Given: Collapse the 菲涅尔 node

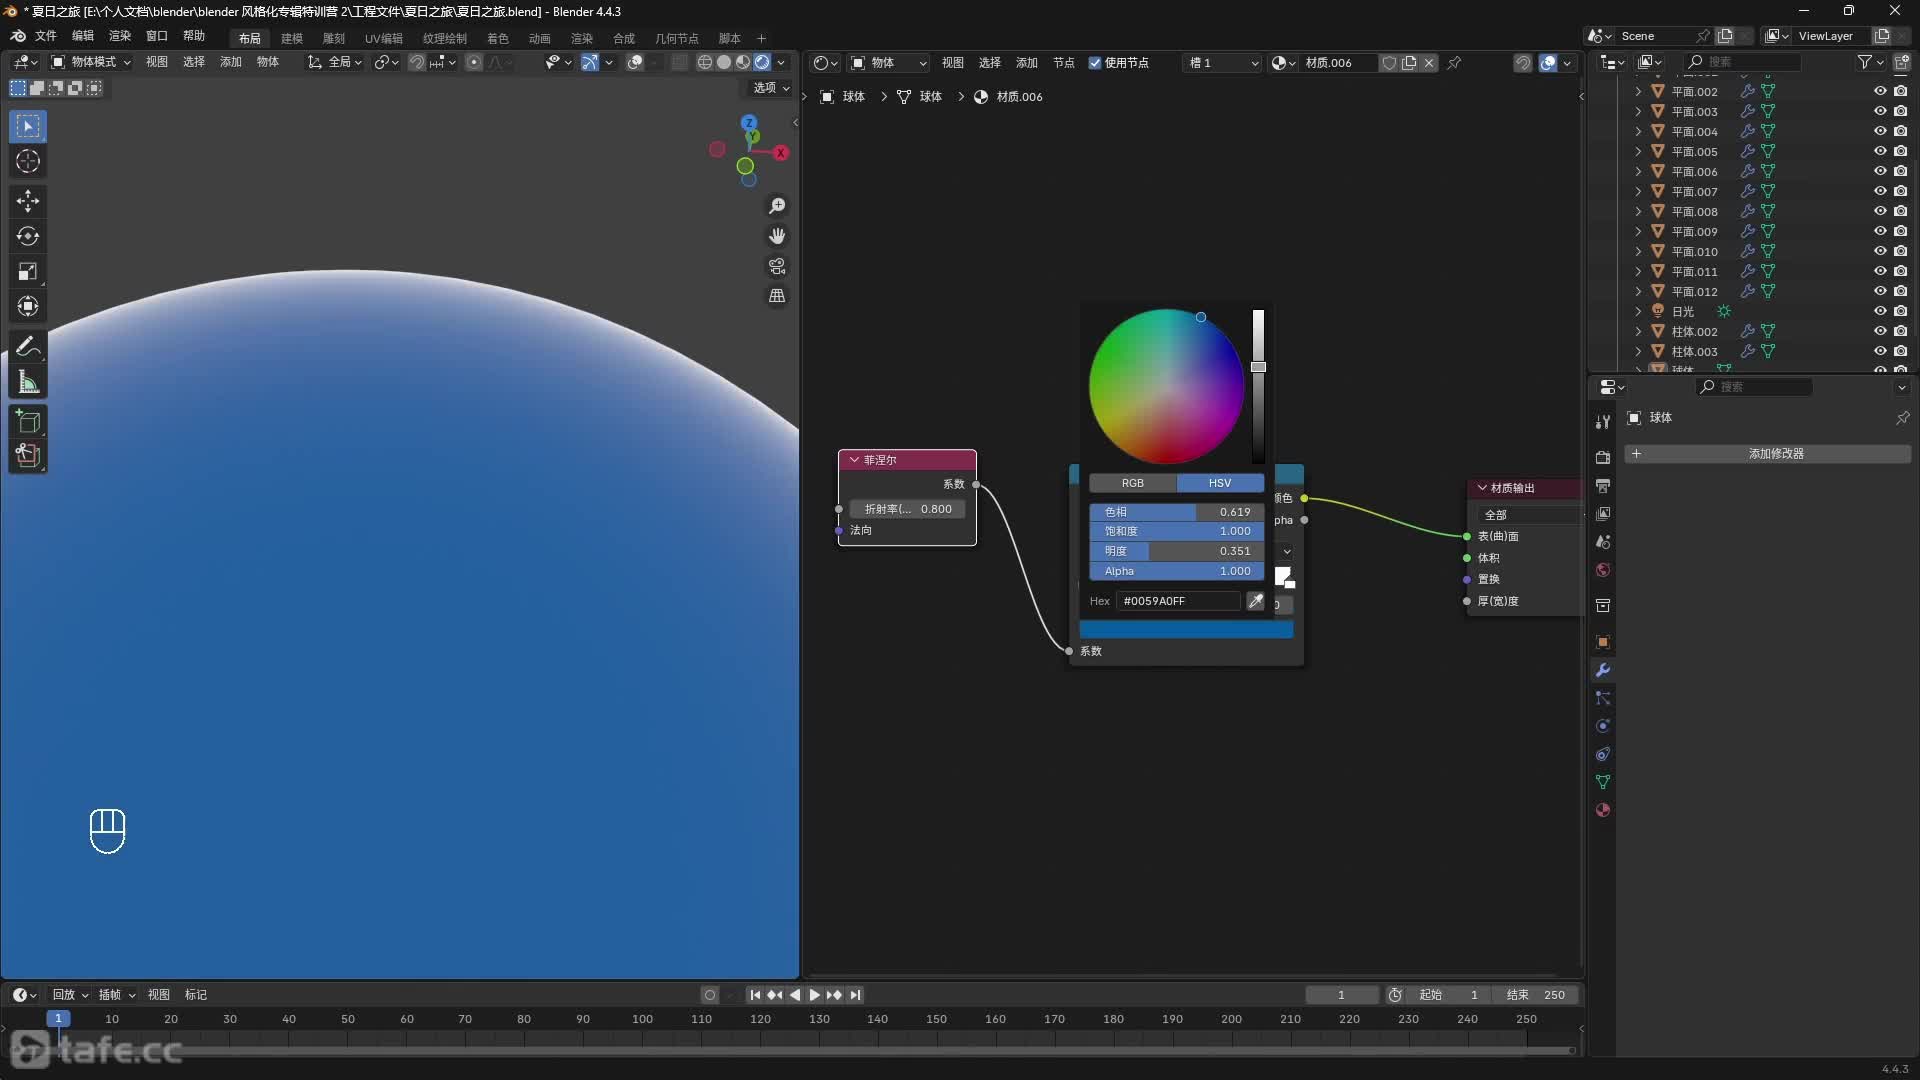Looking at the screenshot, I should [x=854, y=460].
